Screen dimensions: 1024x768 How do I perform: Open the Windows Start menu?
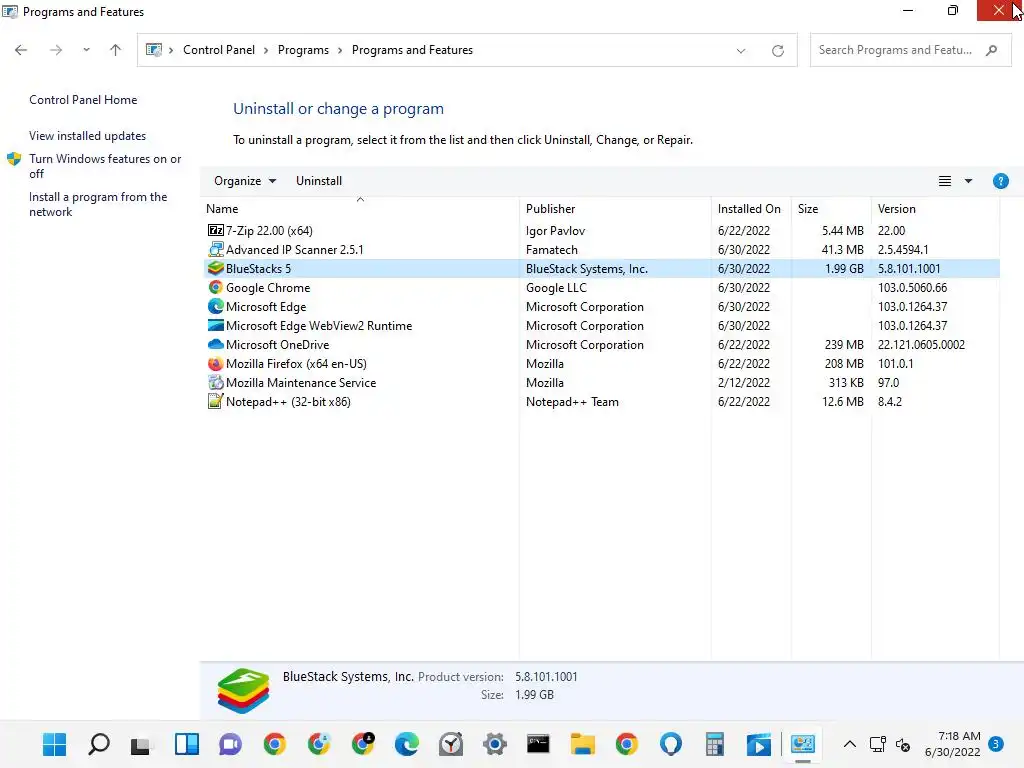(54, 744)
